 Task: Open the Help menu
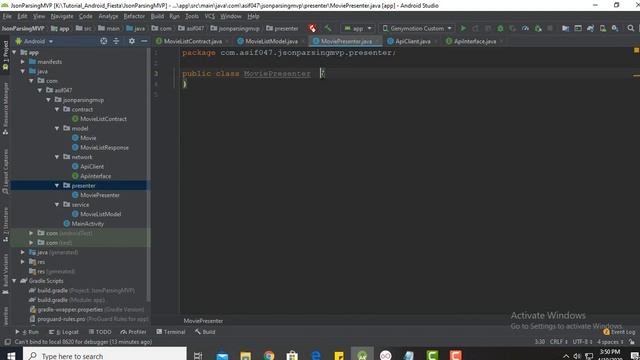[253, 16]
